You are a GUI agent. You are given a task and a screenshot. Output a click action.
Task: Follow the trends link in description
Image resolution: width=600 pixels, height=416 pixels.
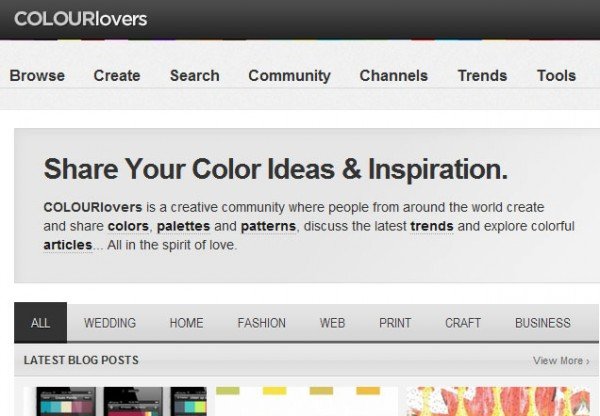(x=432, y=226)
